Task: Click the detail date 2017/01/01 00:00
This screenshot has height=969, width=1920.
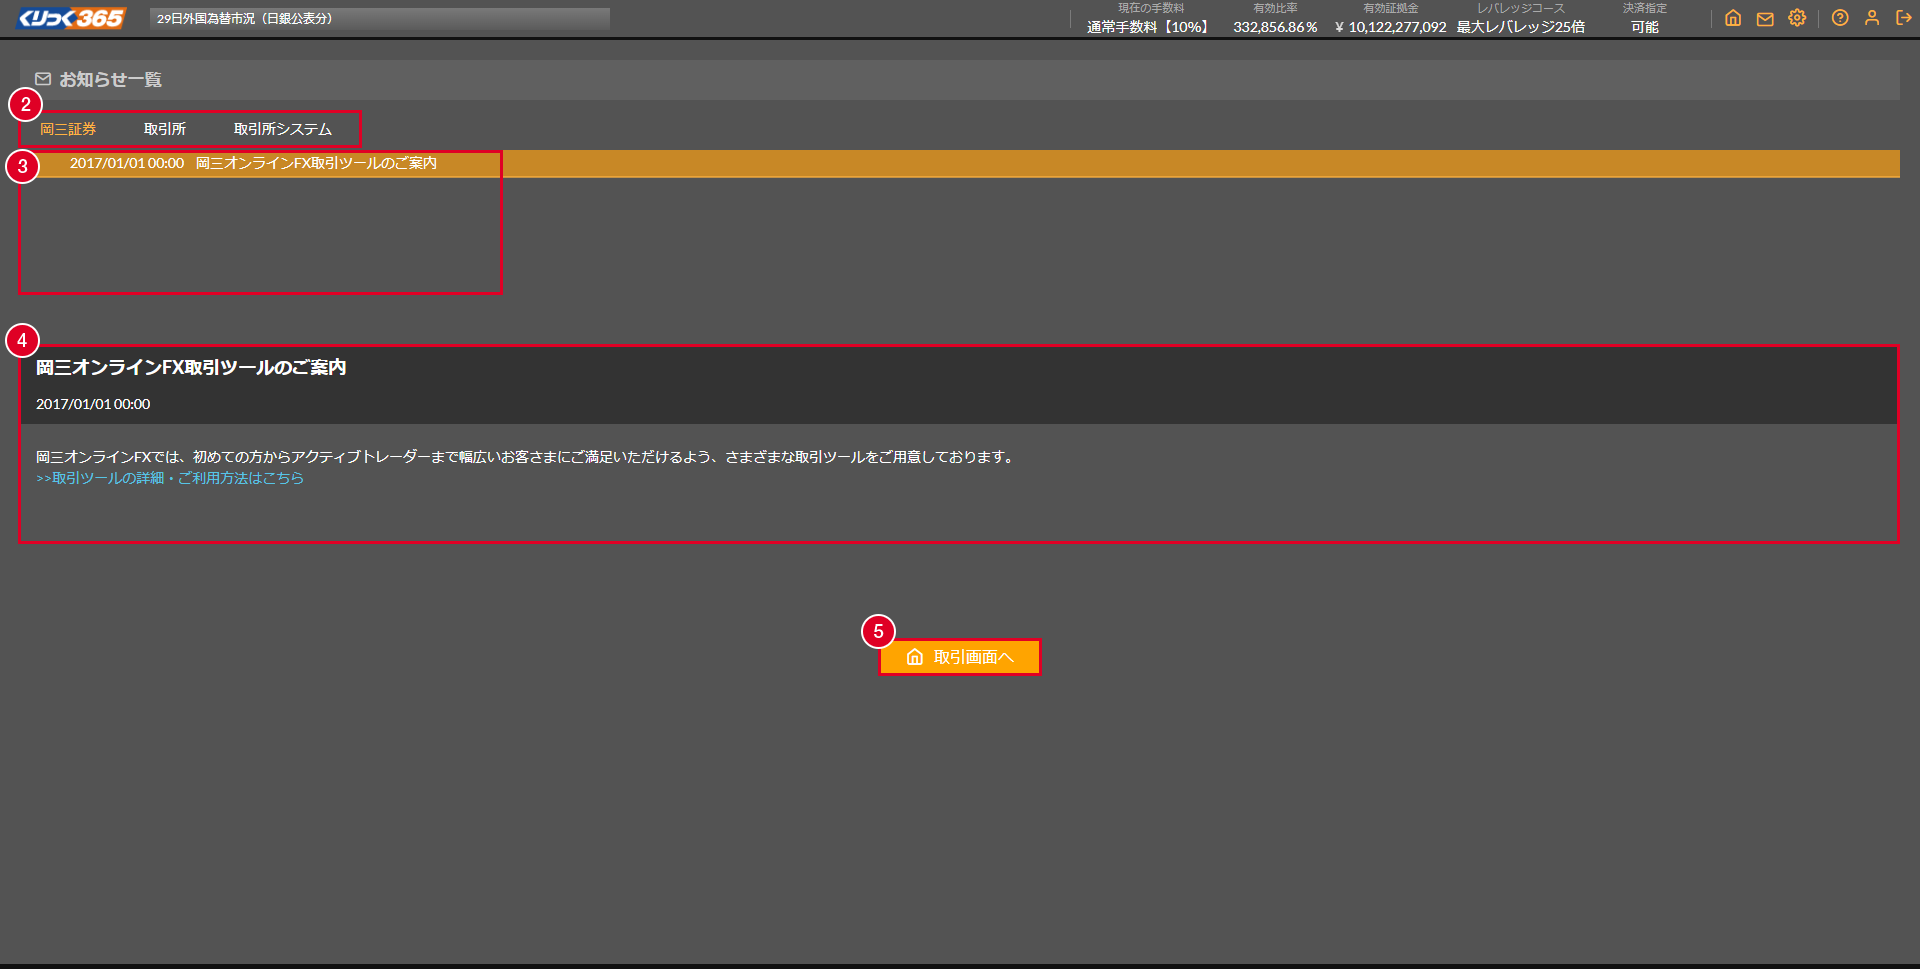Action: (93, 404)
